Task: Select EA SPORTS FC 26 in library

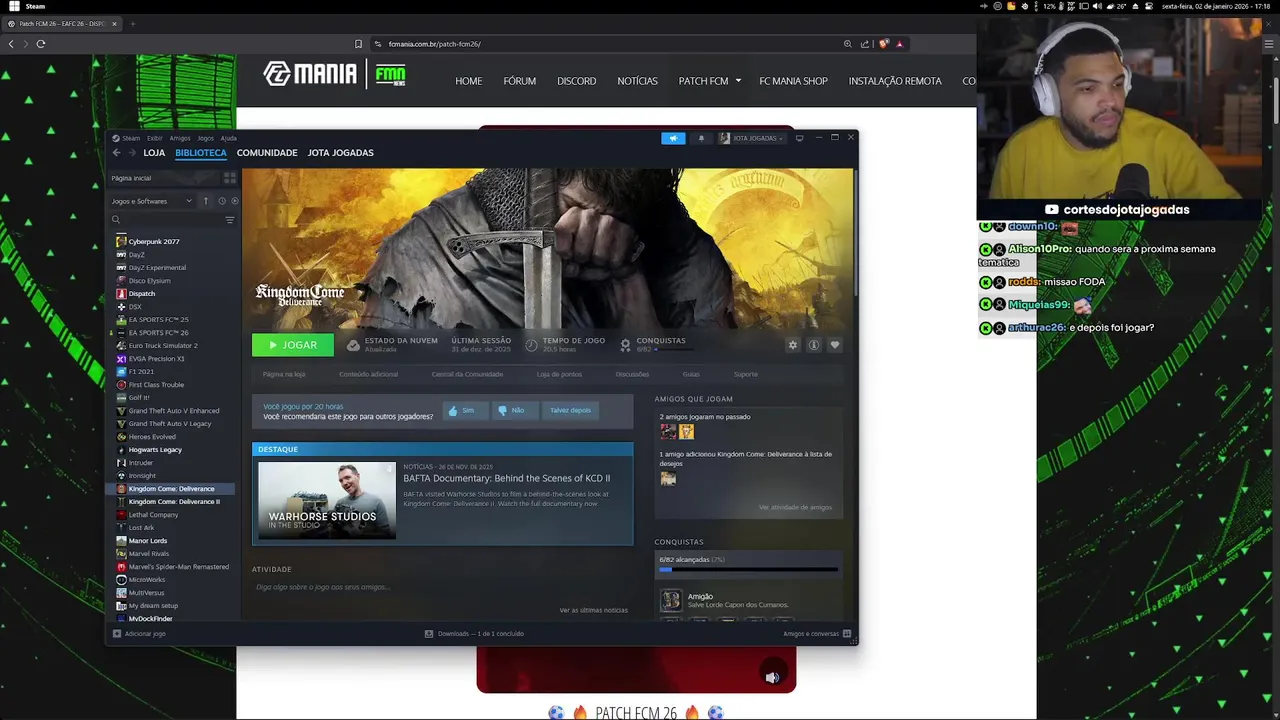Action: tap(158, 333)
